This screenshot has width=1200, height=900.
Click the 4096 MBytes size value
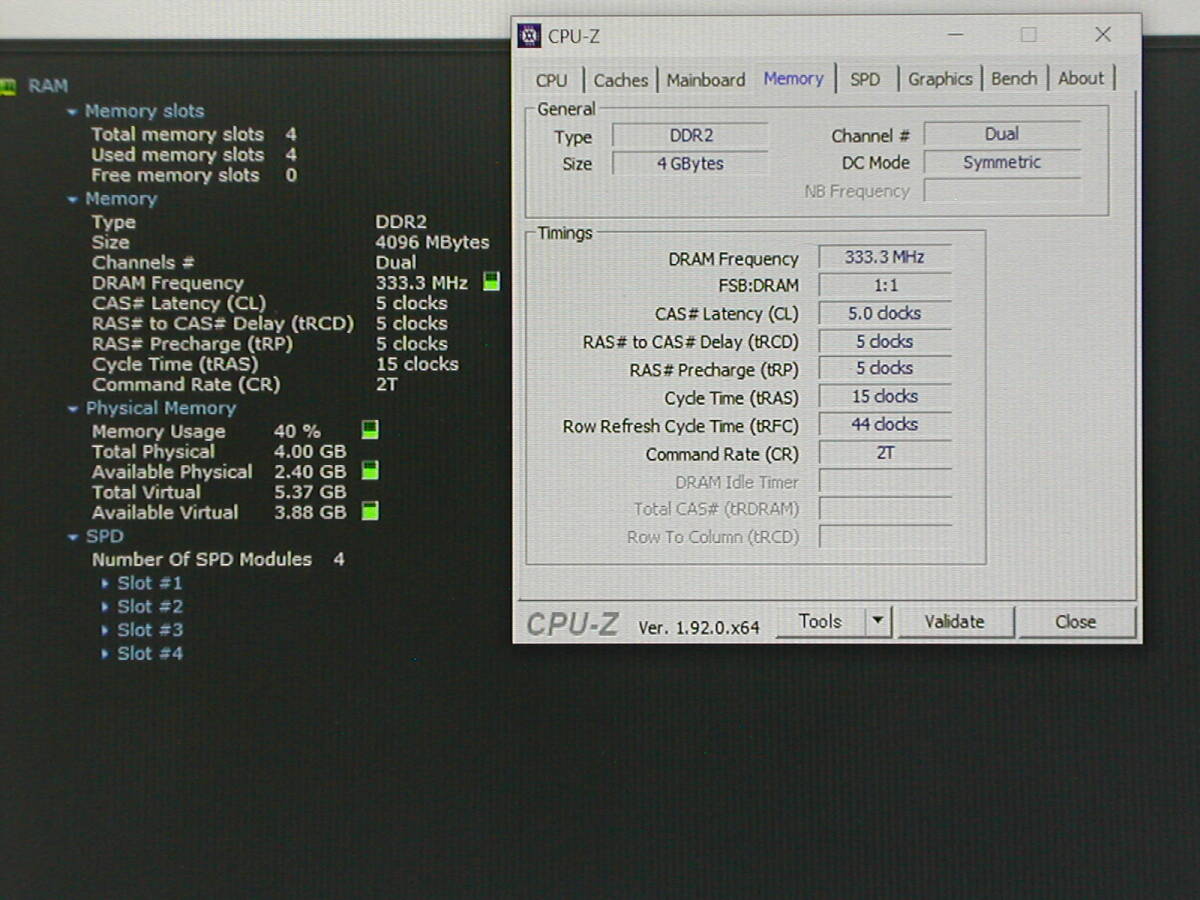(433, 242)
